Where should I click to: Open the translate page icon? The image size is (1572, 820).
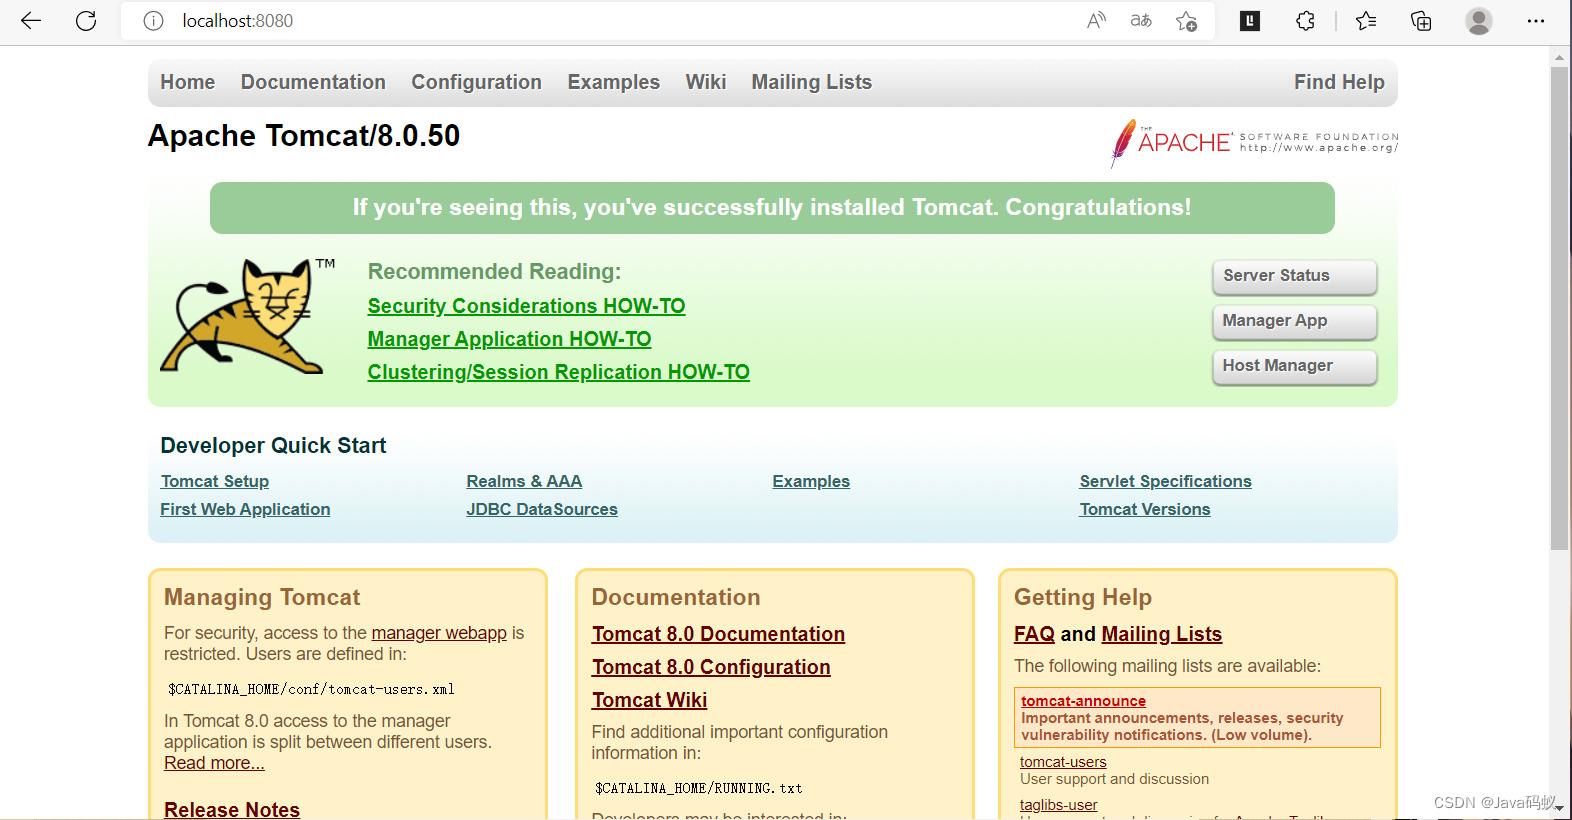coord(1141,21)
